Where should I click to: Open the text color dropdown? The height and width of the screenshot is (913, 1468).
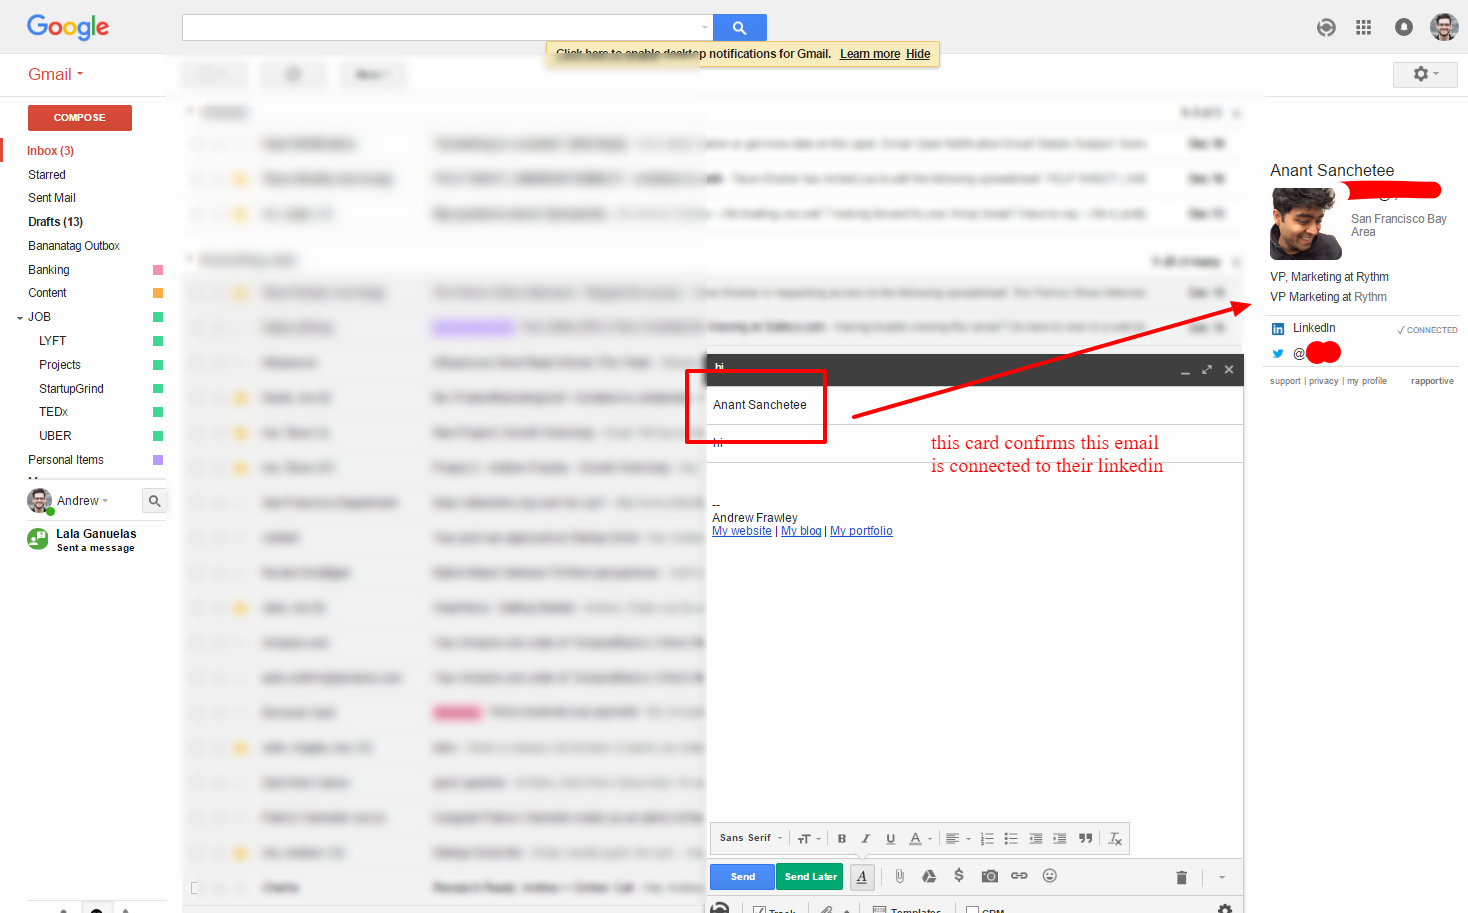(920, 839)
